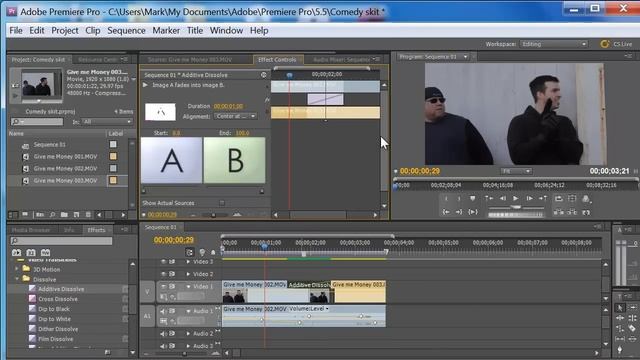The height and width of the screenshot is (360, 640).
Task: Click the Lift button in Program monitor
Action: 559,212
